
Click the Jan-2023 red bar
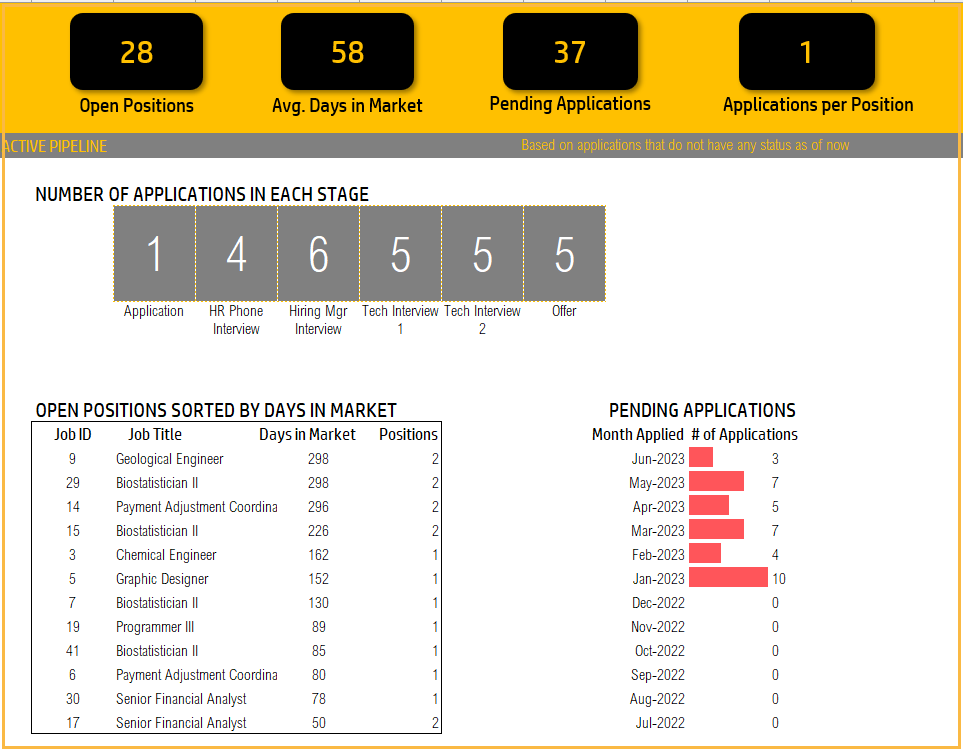[x=728, y=577]
